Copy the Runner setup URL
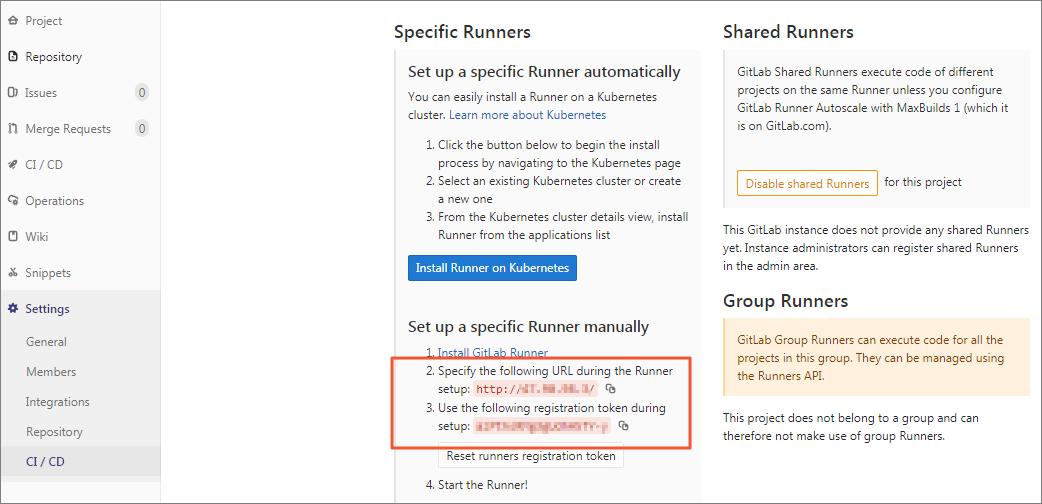1042x504 pixels. pyautogui.click(x=611, y=389)
